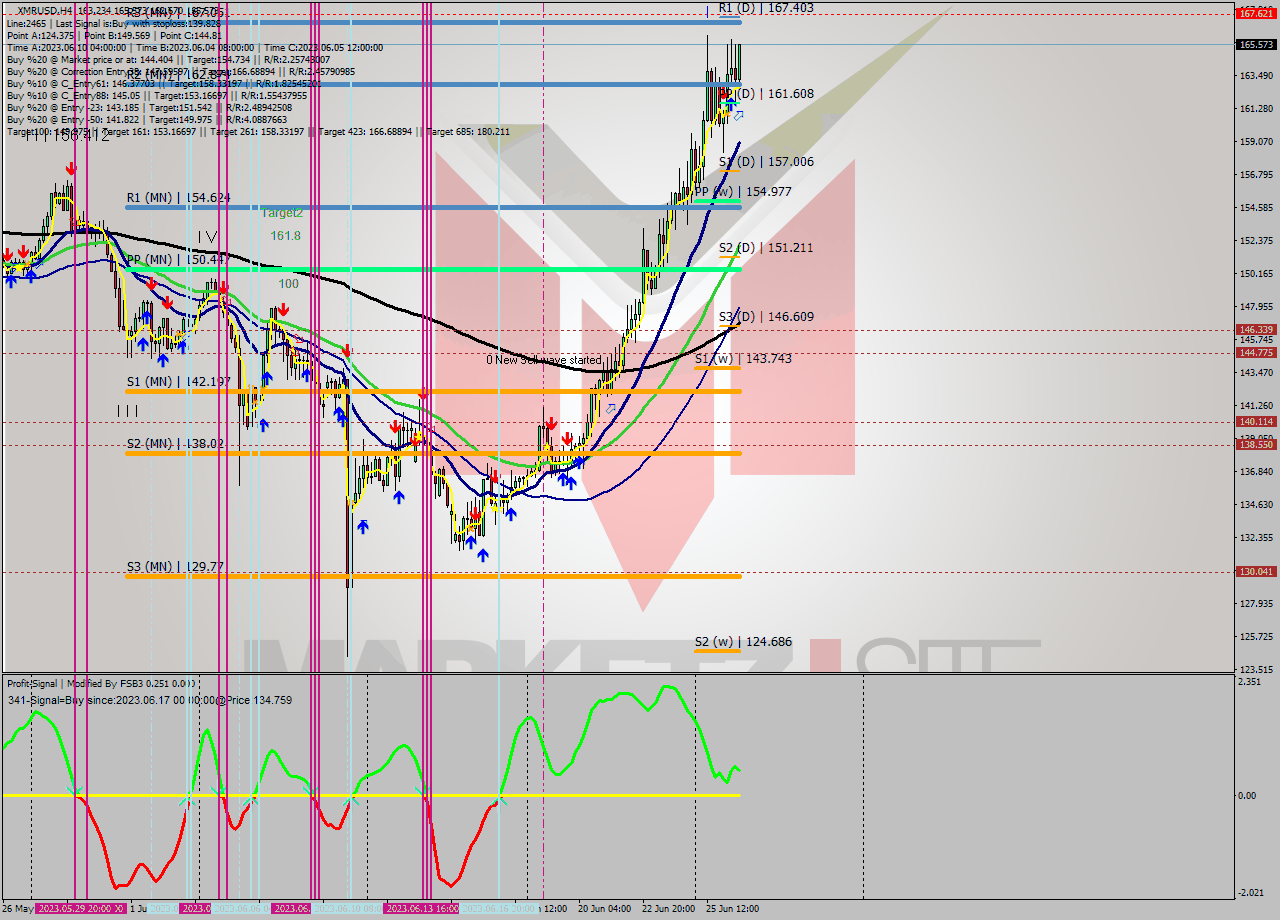Click the S2 (MN) 138.02 label

[x=175, y=444]
